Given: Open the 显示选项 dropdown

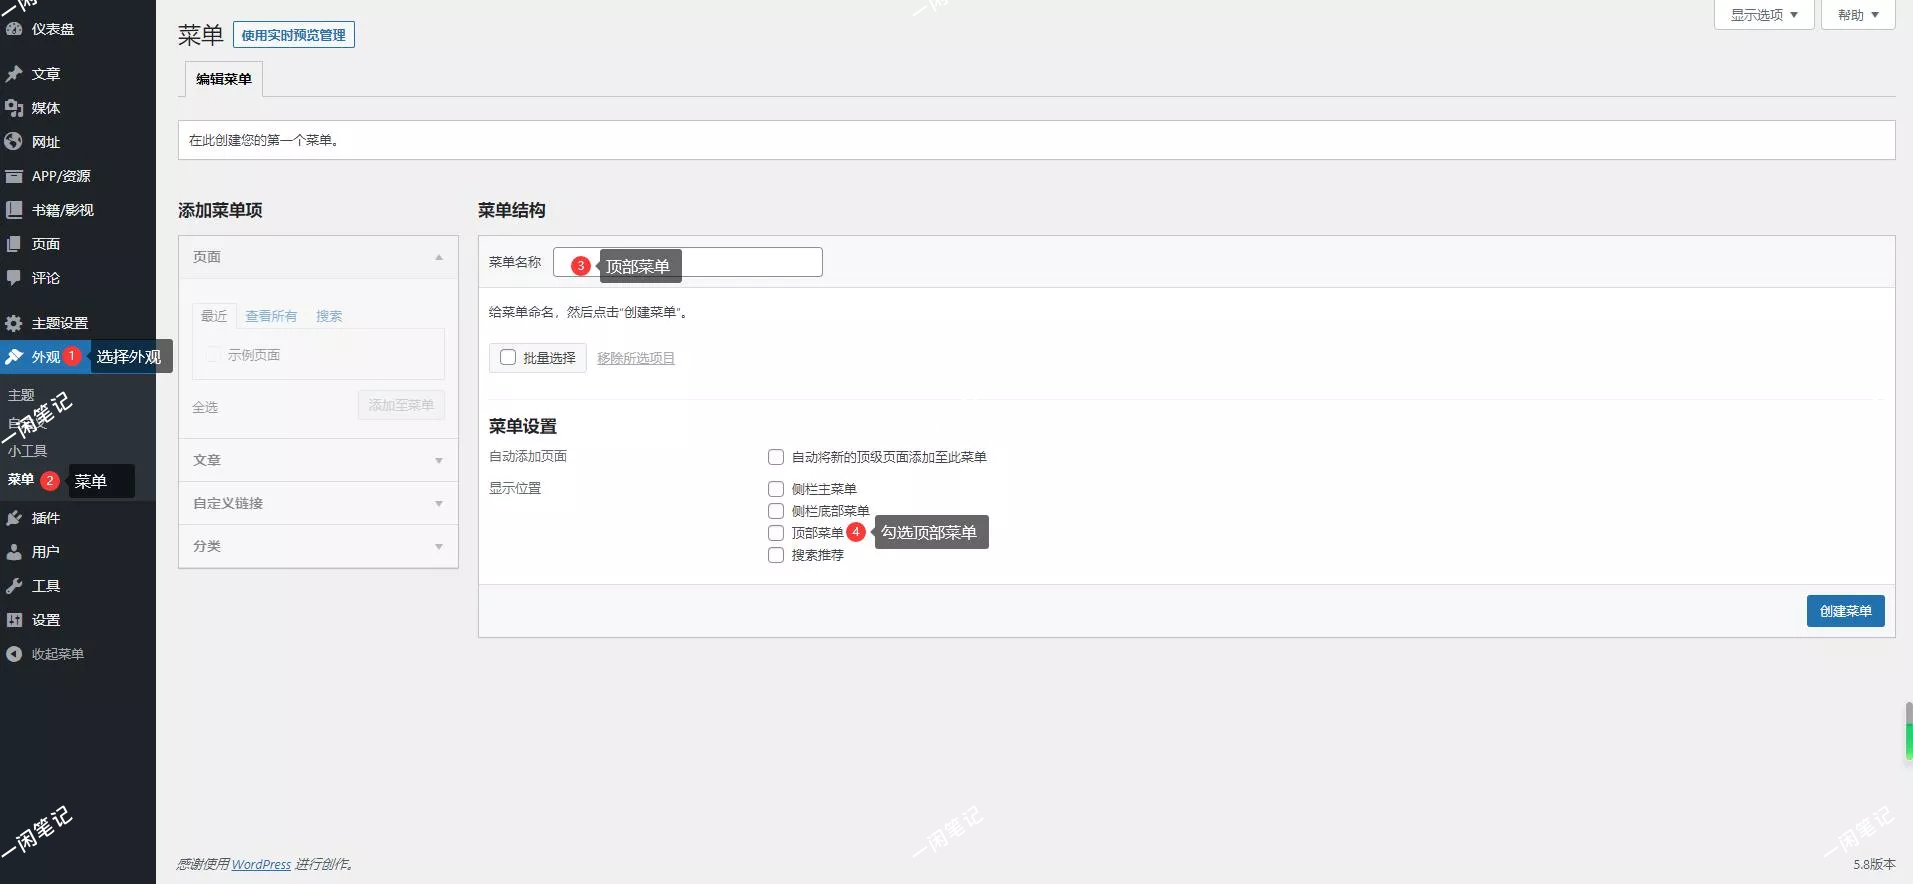Looking at the screenshot, I should (1763, 15).
